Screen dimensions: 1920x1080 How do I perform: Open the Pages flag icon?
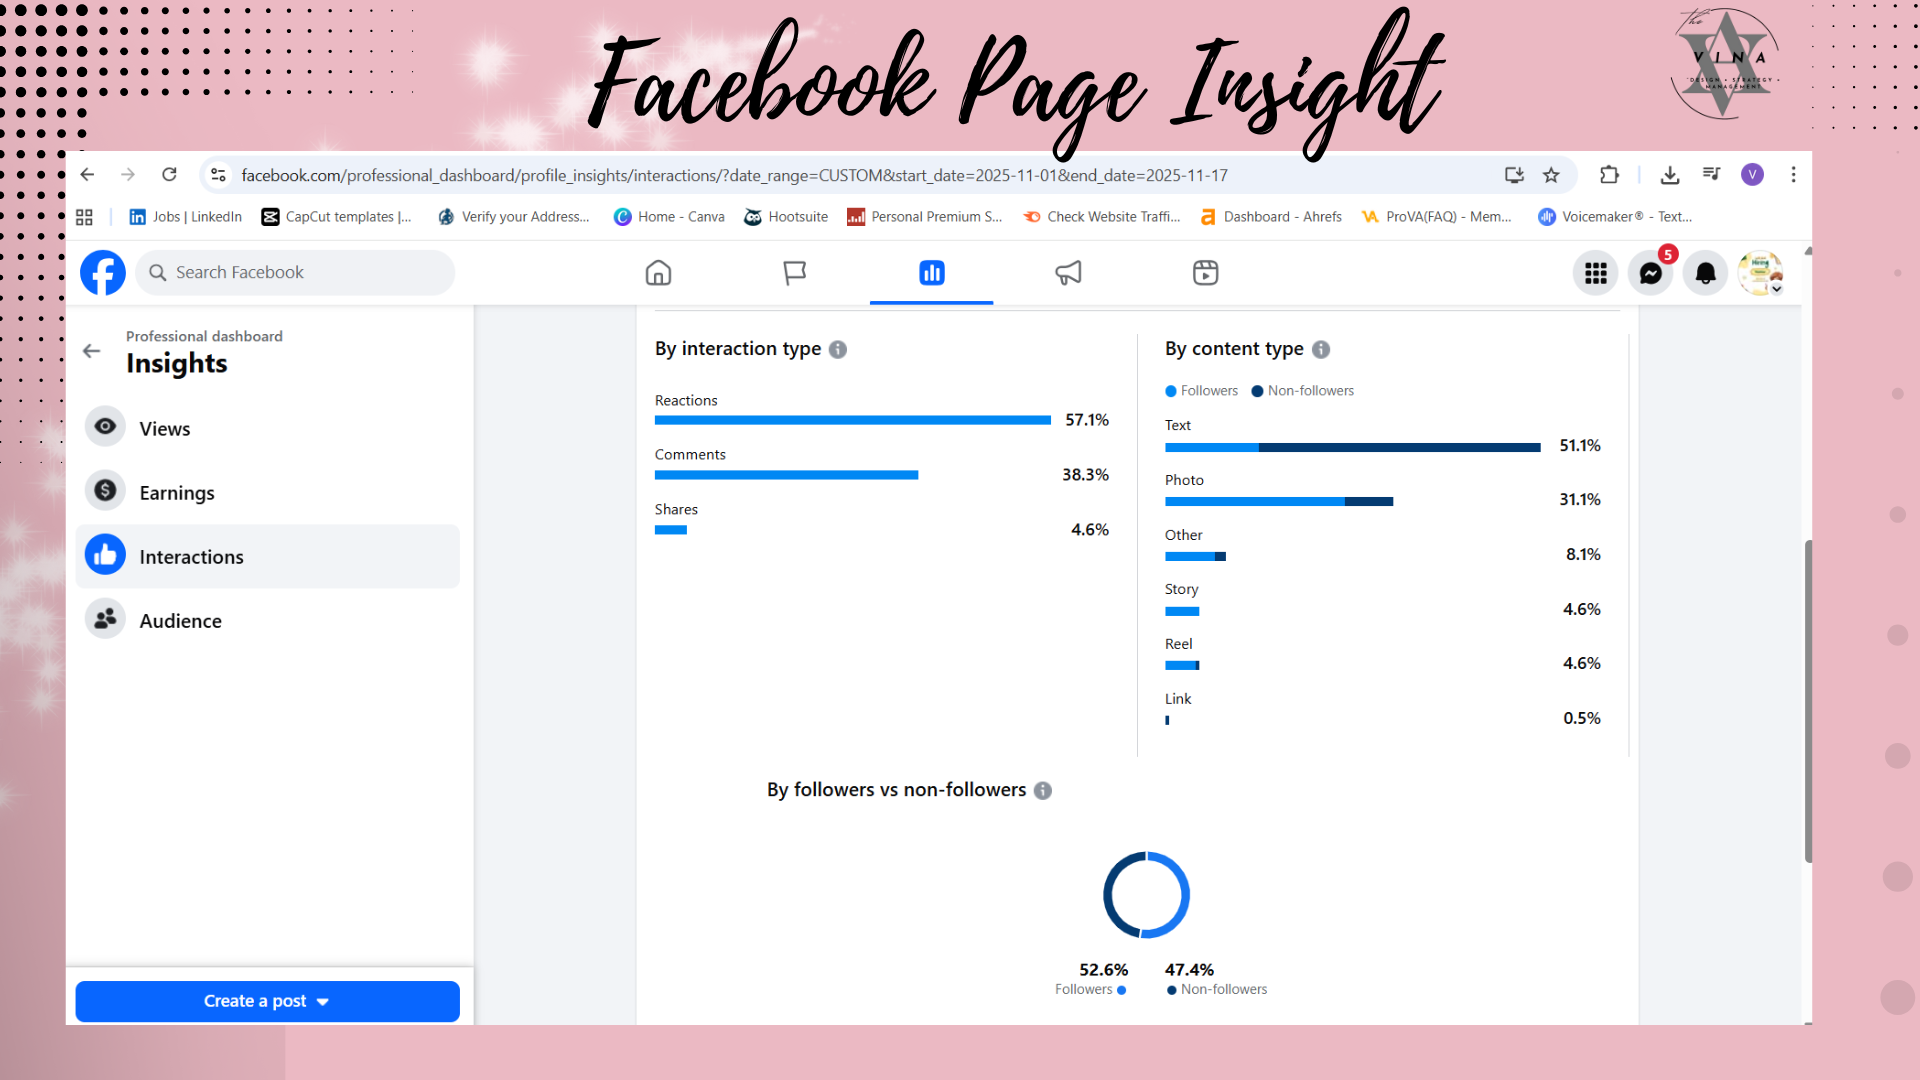[795, 273]
